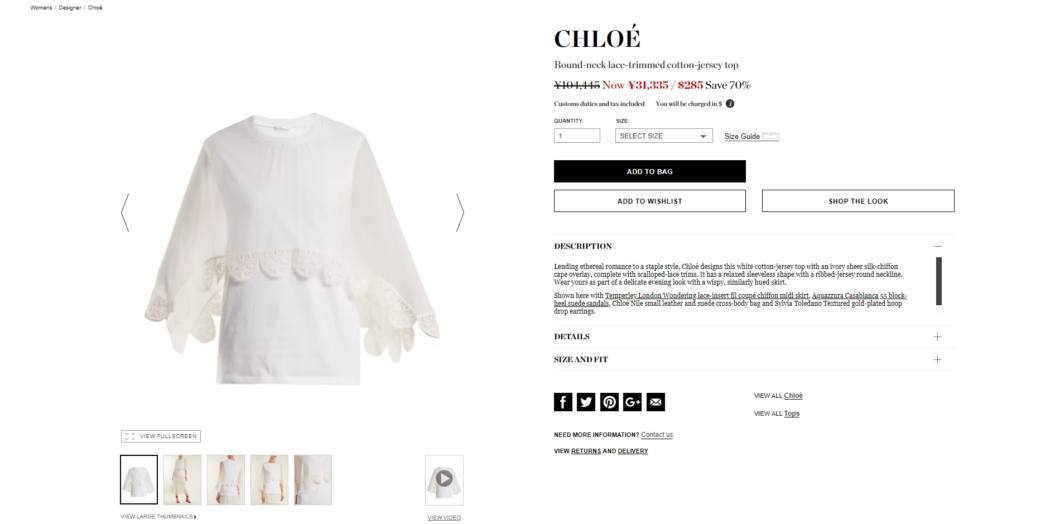The width and height of the screenshot is (1060, 524).
Task: Share product on Google Plus icon
Action: pyautogui.click(x=632, y=402)
